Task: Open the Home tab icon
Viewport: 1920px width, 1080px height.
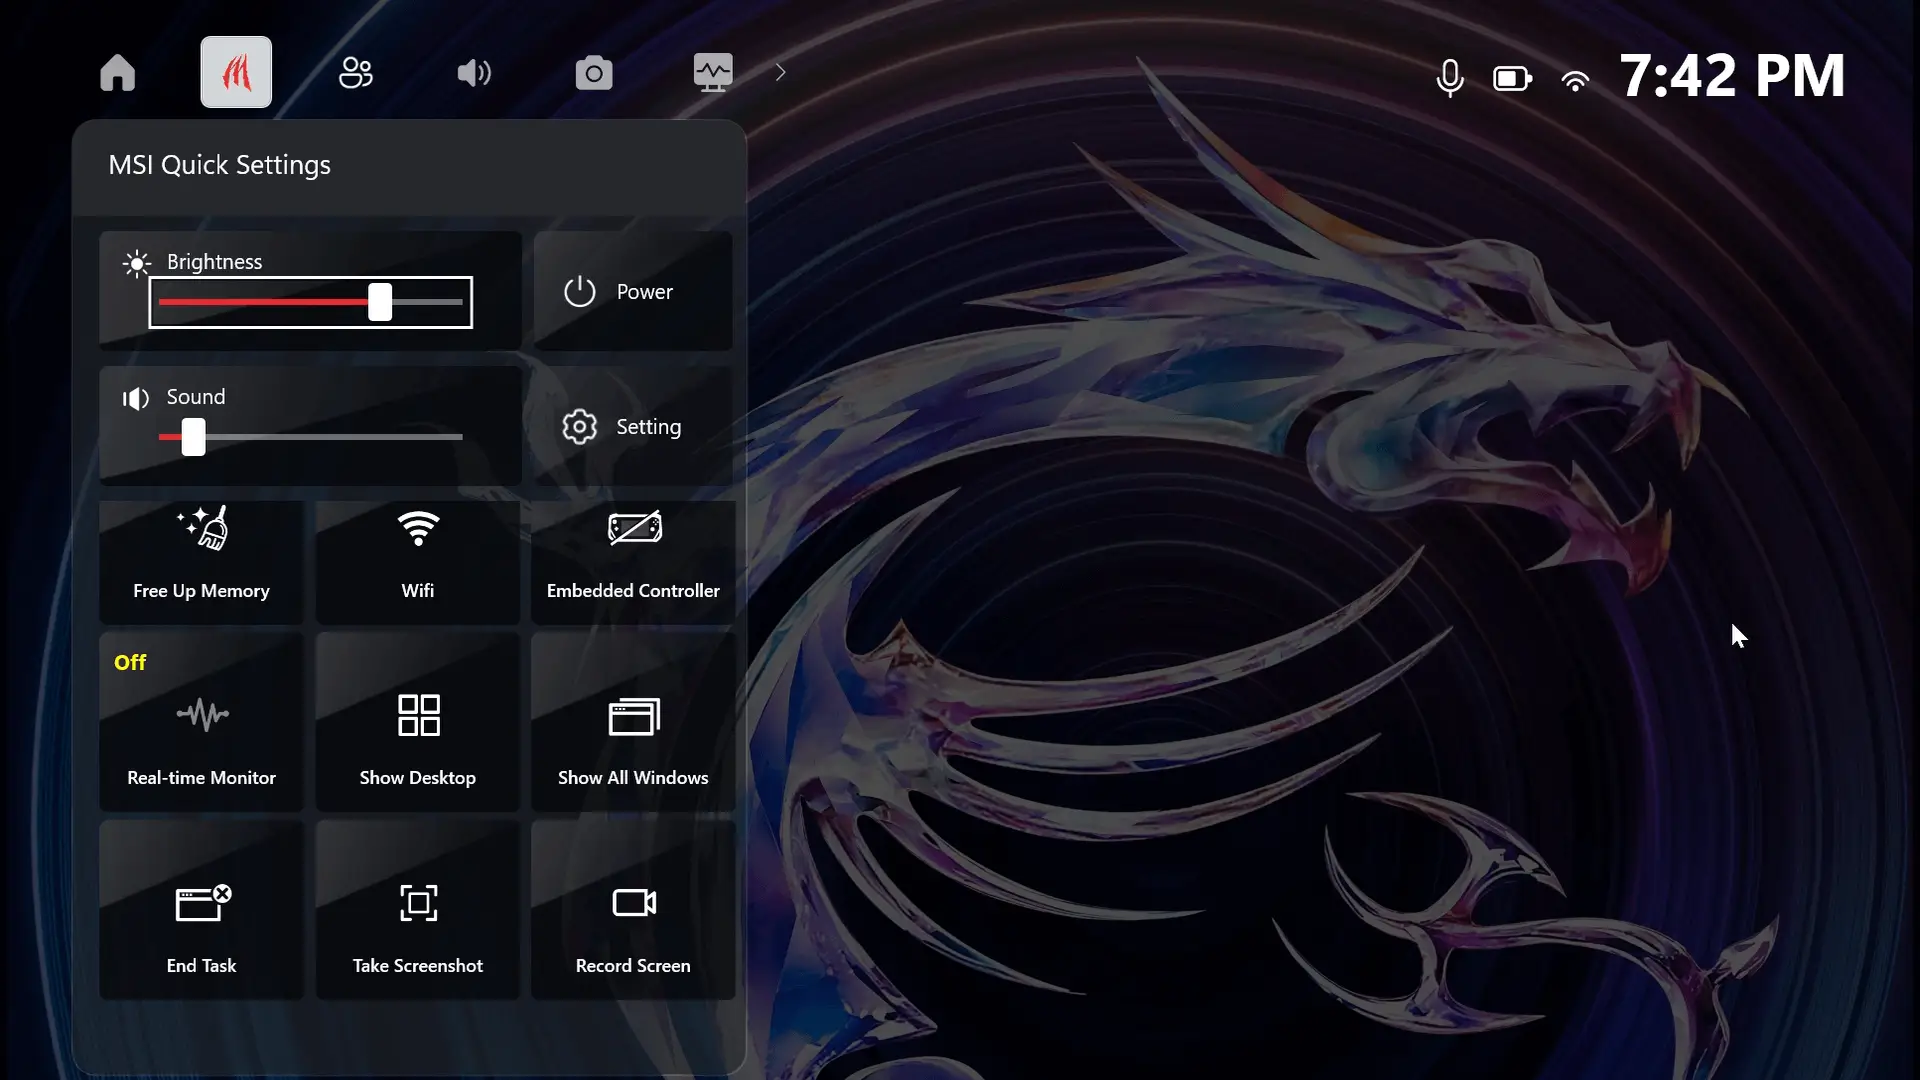Action: point(117,73)
